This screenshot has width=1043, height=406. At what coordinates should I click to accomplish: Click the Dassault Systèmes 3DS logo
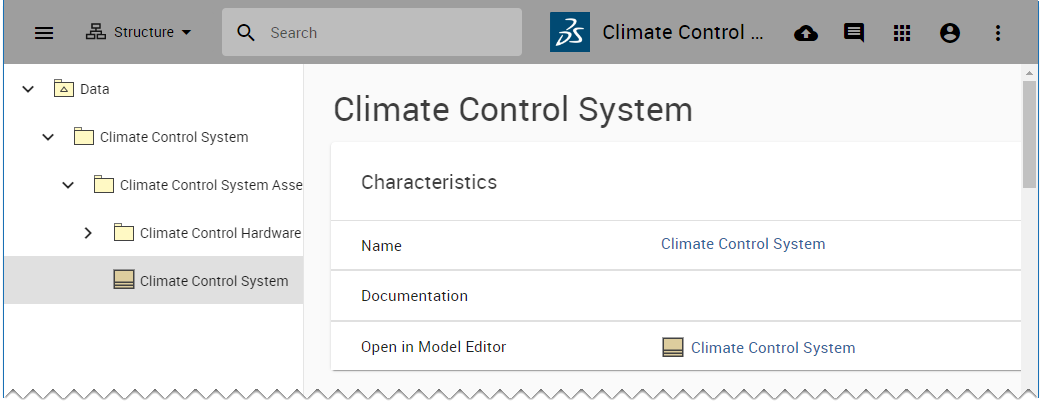[570, 33]
